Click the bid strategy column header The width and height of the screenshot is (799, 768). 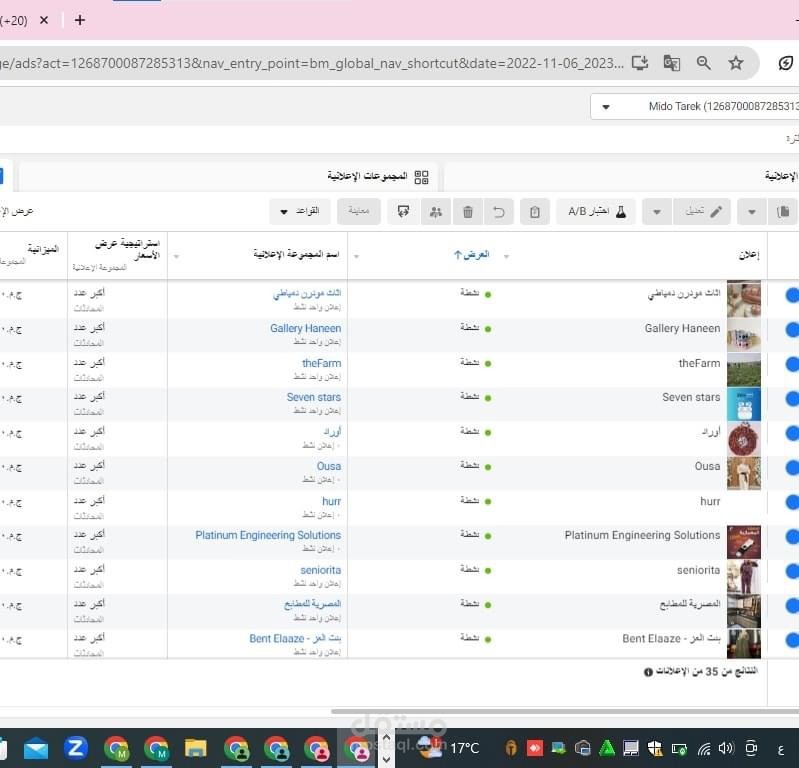[127, 249]
